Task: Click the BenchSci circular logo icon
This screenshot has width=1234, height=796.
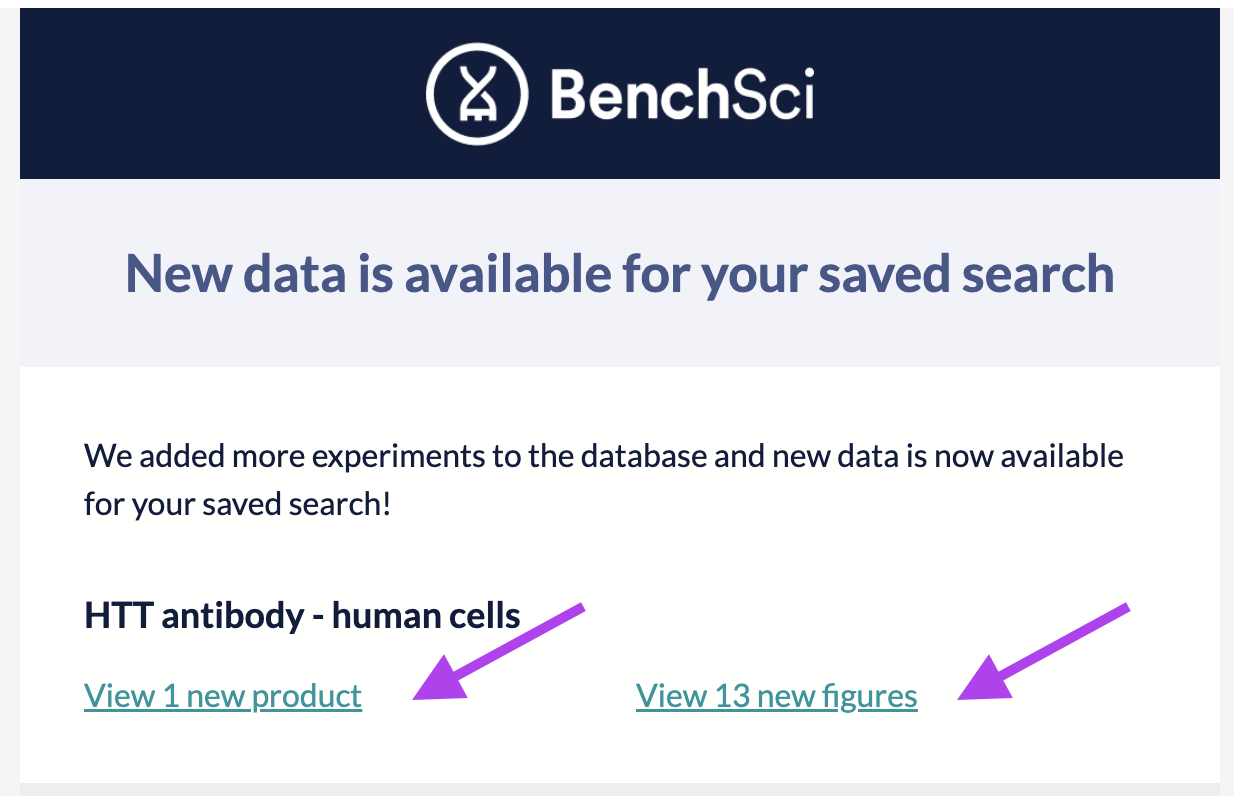Action: click(476, 95)
